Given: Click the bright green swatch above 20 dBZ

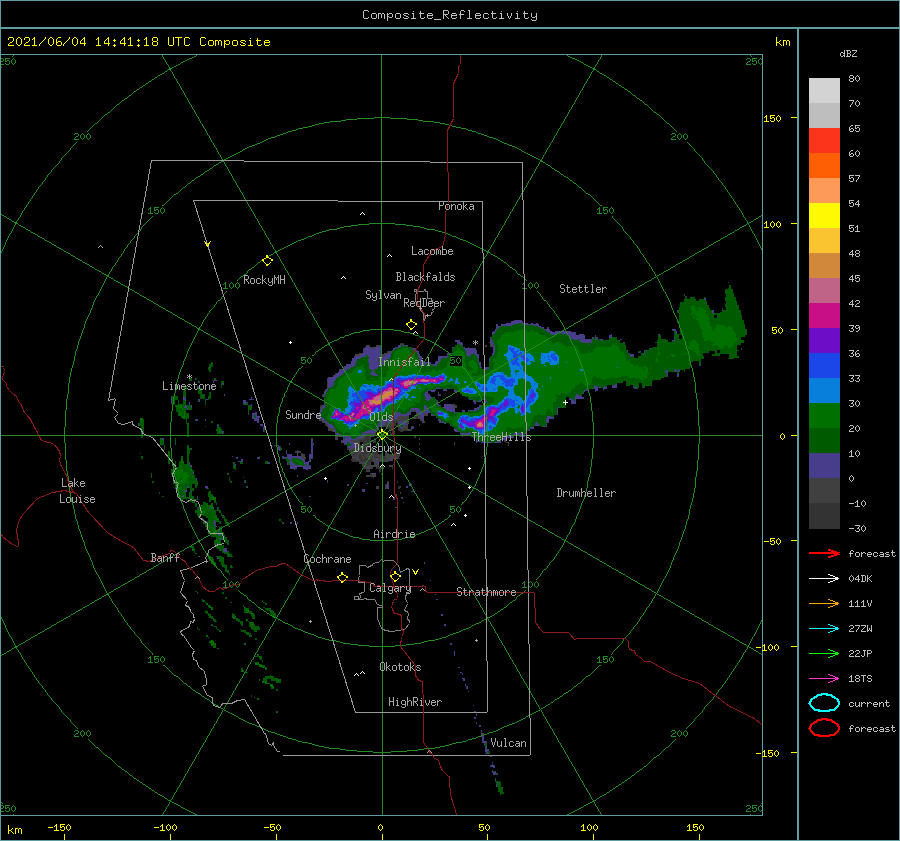Looking at the screenshot, I should pyautogui.click(x=824, y=415).
